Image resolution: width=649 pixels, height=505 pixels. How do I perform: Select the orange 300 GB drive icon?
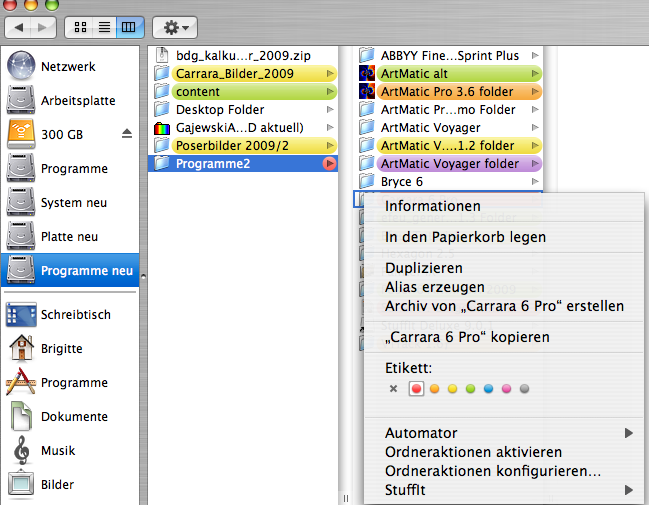(21, 134)
